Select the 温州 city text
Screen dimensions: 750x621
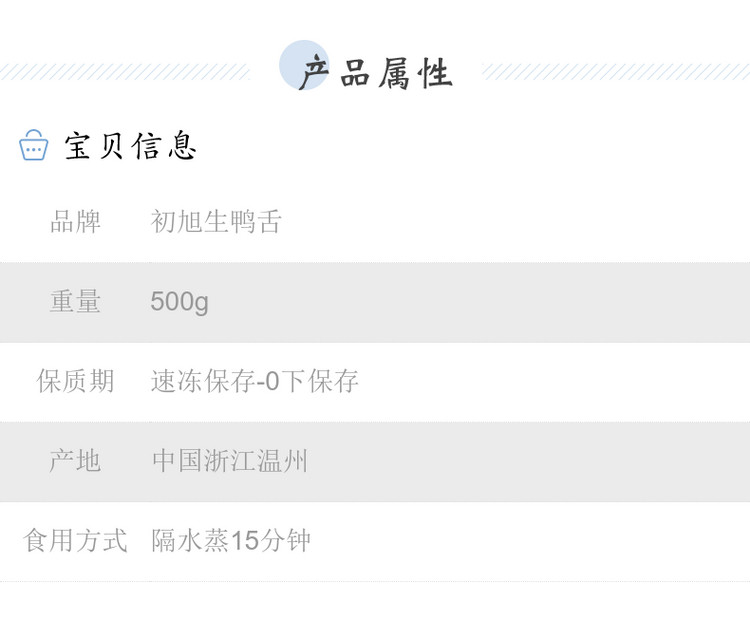click(x=282, y=461)
